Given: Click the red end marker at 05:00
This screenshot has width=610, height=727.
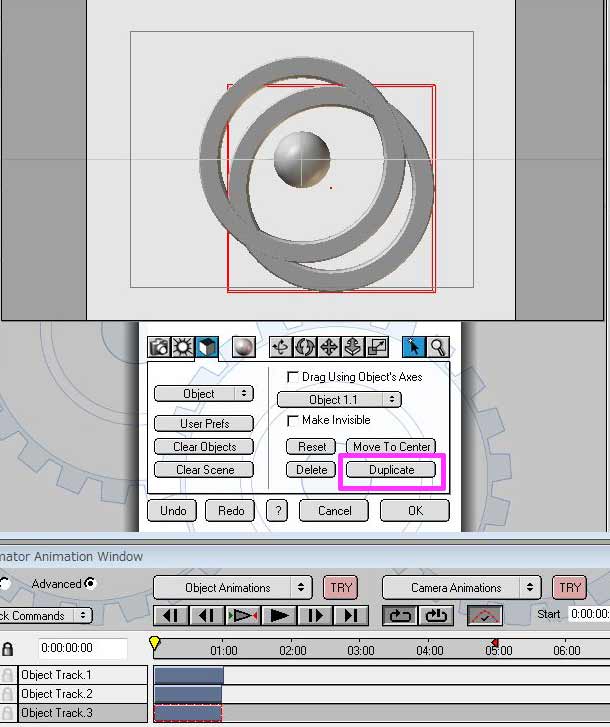Looking at the screenshot, I should pyautogui.click(x=495, y=643).
